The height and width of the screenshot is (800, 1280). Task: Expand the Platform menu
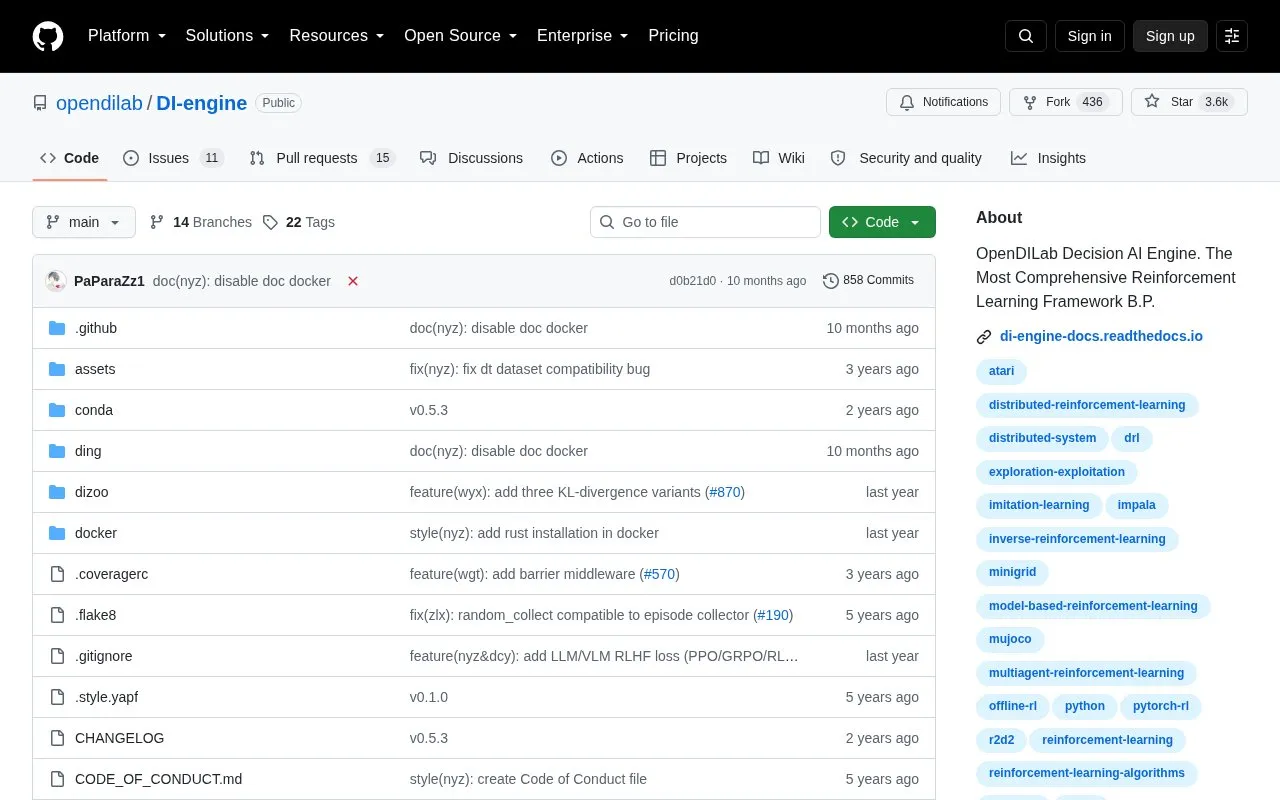127,36
